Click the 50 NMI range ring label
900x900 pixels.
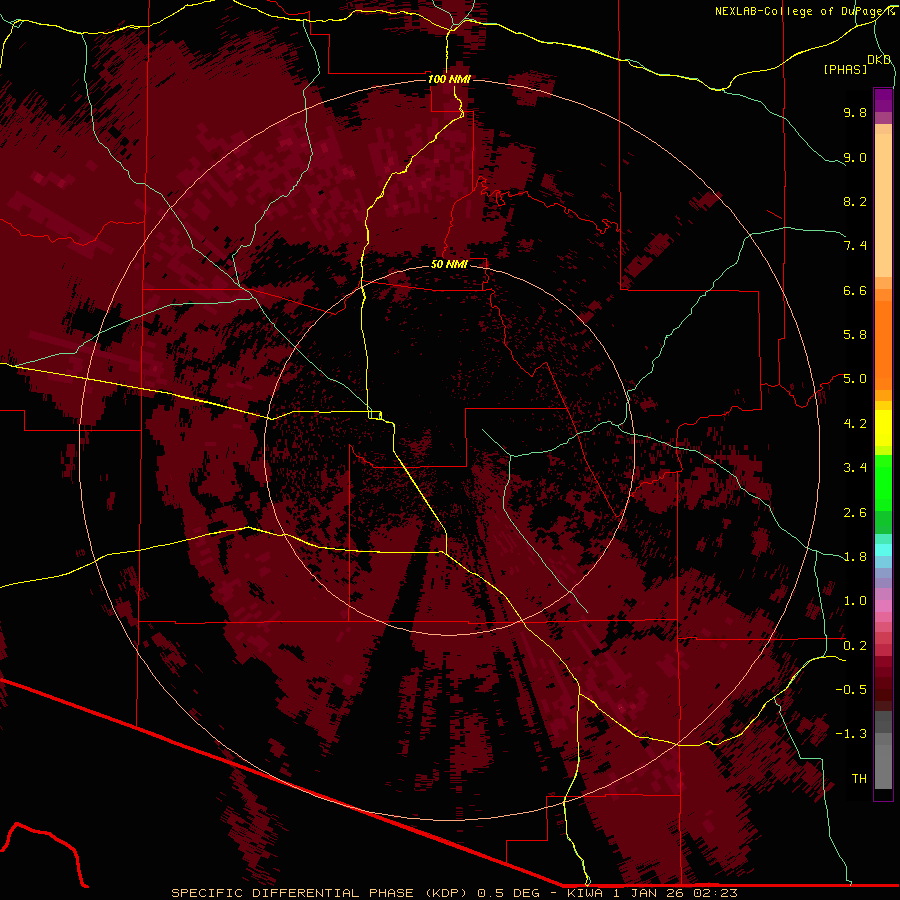(x=449, y=264)
